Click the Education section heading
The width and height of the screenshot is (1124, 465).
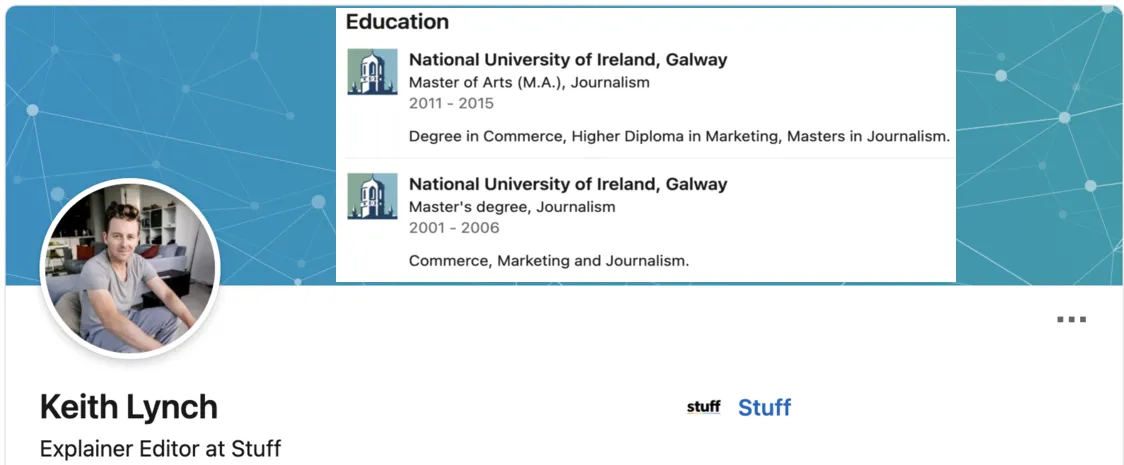397,22
